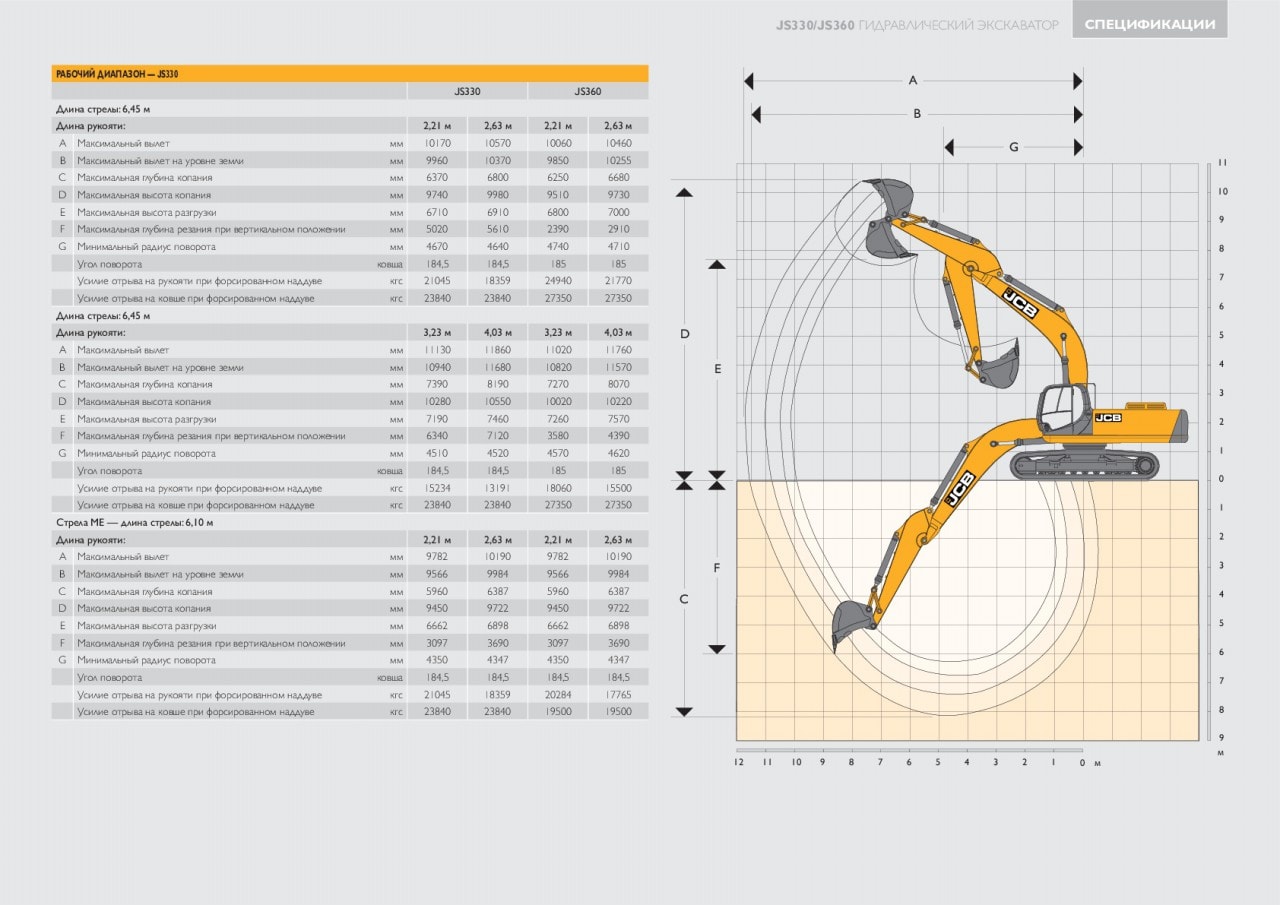Select the value 7390

[x=437, y=384]
